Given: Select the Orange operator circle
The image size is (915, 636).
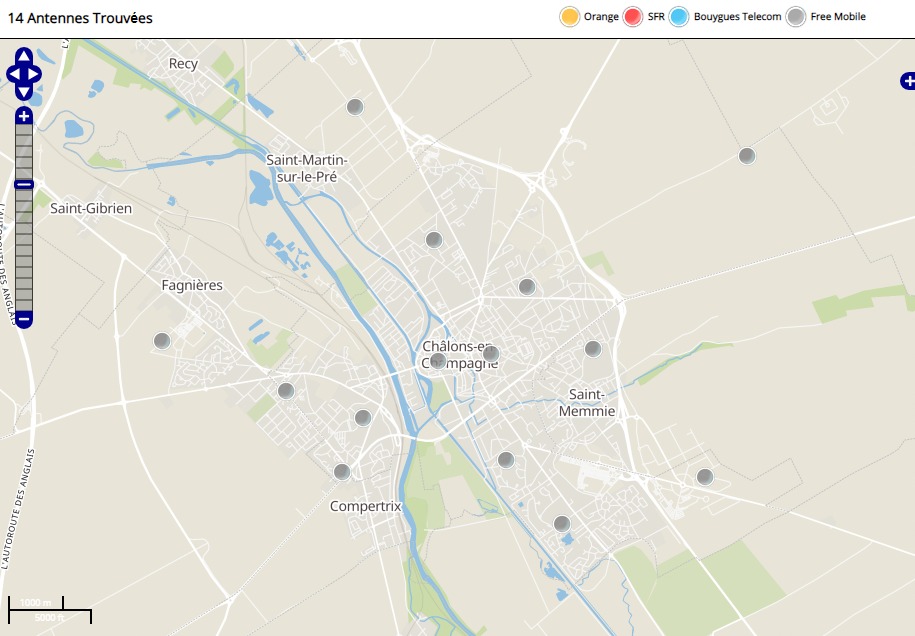Looking at the screenshot, I should 570,17.
